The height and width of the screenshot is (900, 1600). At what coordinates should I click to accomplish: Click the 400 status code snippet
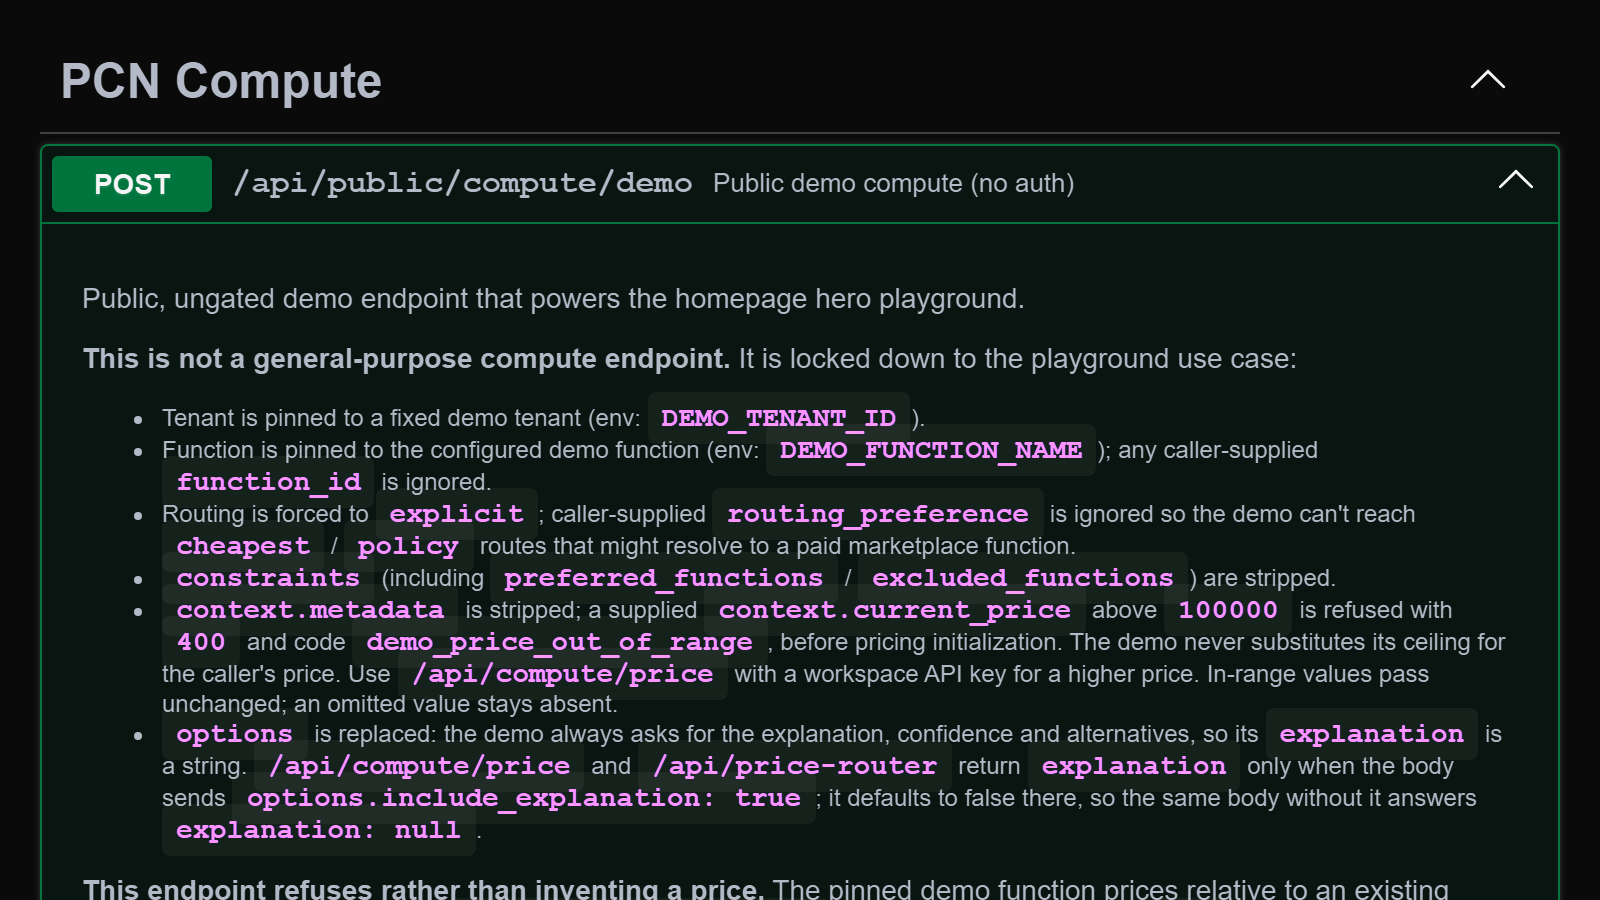[201, 642]
